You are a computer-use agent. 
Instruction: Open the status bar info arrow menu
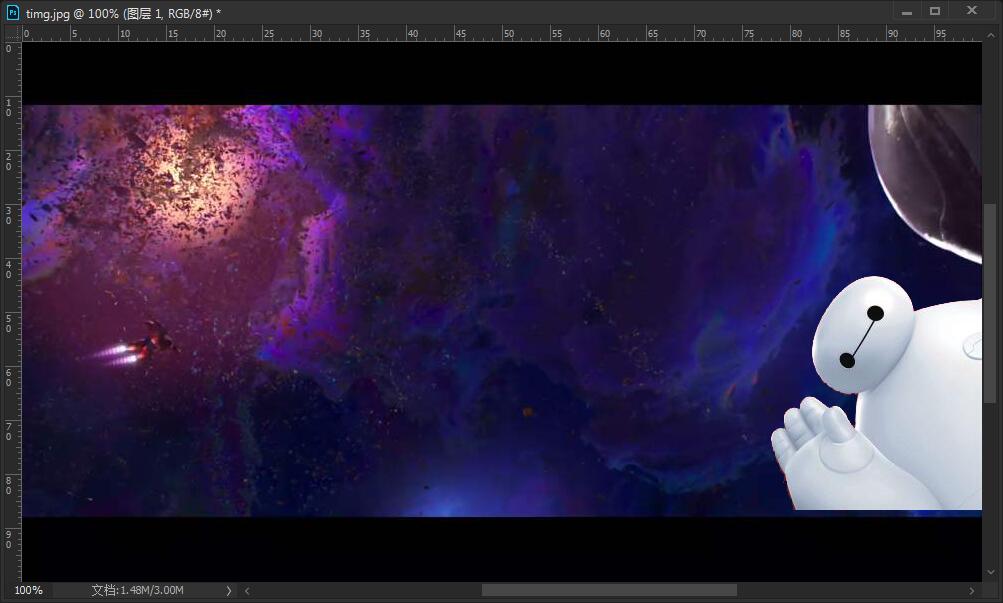point(228,591)
